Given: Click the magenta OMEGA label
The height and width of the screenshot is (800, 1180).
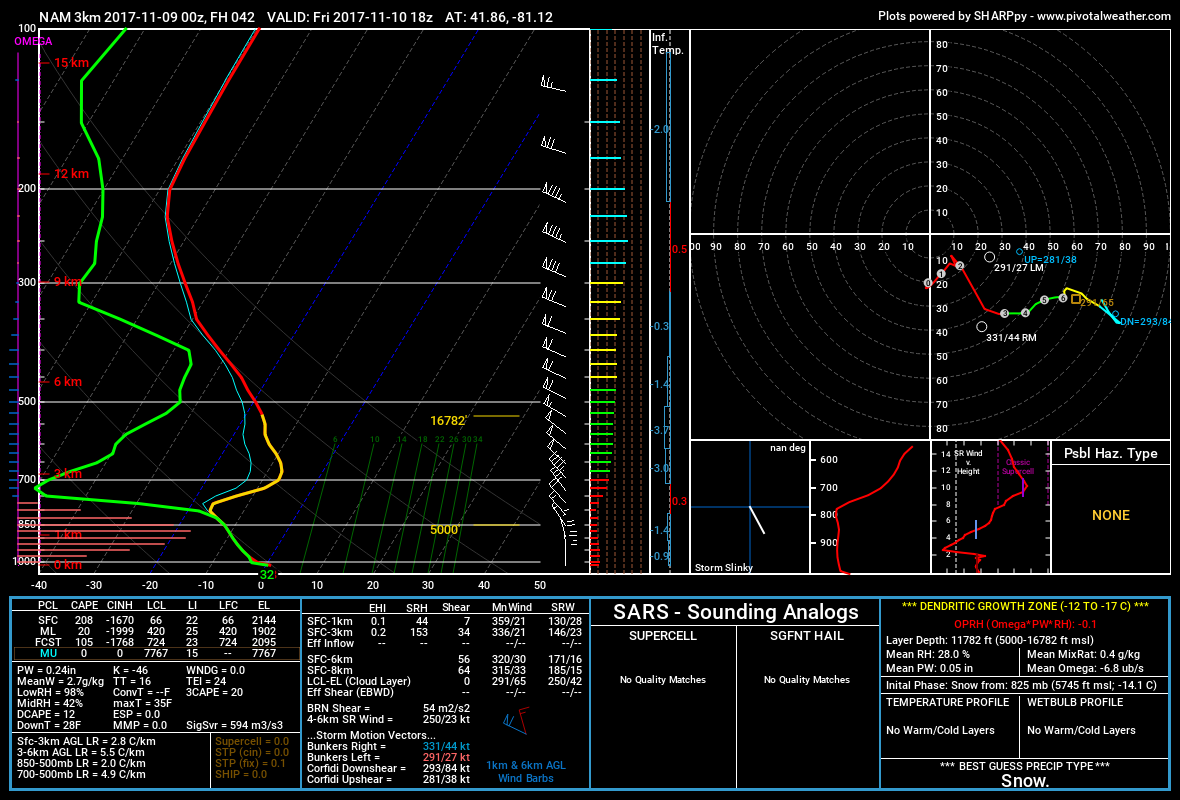Looking at the screenshot, I should (x=33, y=41).
